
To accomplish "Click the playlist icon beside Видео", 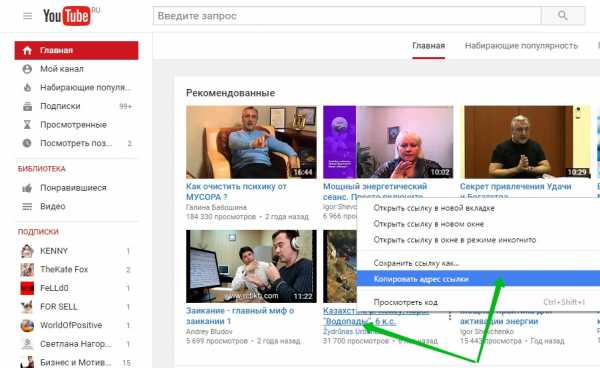I will tap(27, 207).
